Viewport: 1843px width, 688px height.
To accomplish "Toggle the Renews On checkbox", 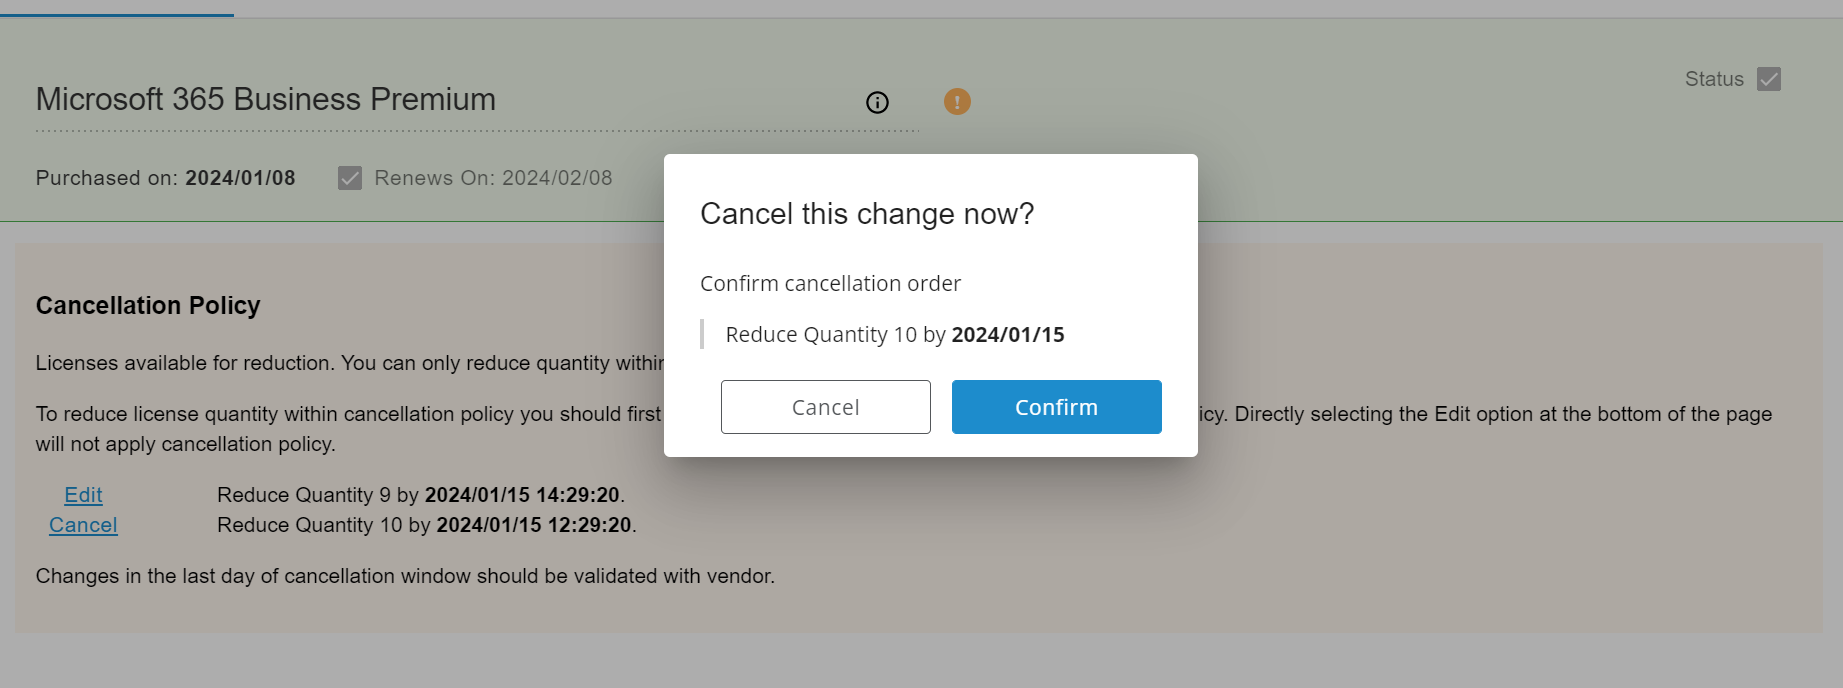I will click(350, 178).
